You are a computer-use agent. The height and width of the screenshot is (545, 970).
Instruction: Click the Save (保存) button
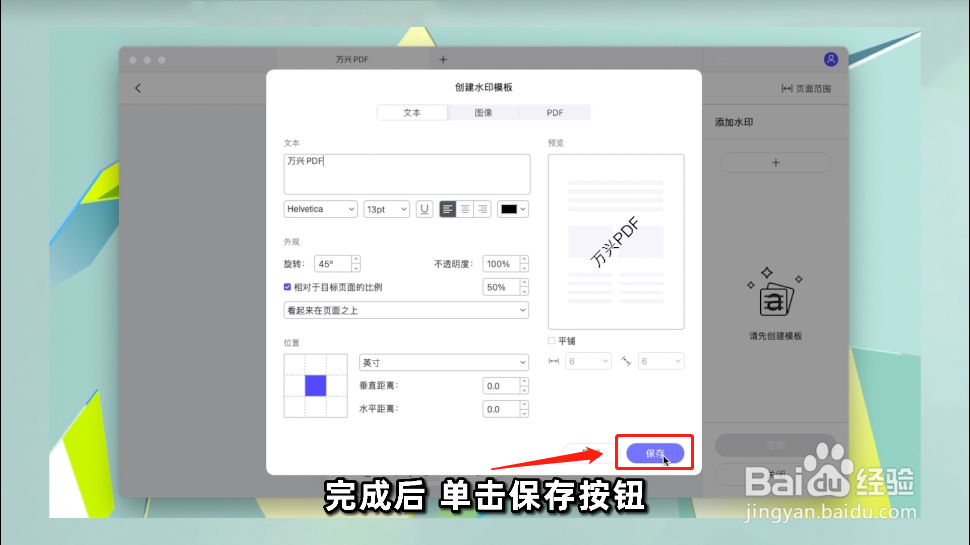pos(655,453)
